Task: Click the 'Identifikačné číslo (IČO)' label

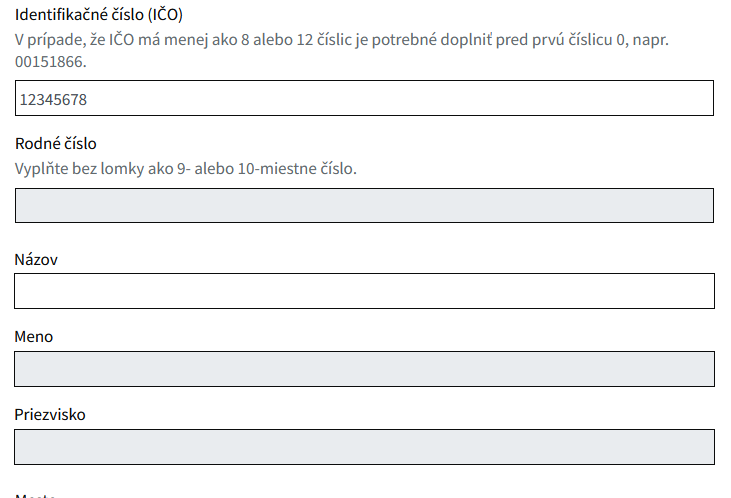Action: (x=98, y=15)
